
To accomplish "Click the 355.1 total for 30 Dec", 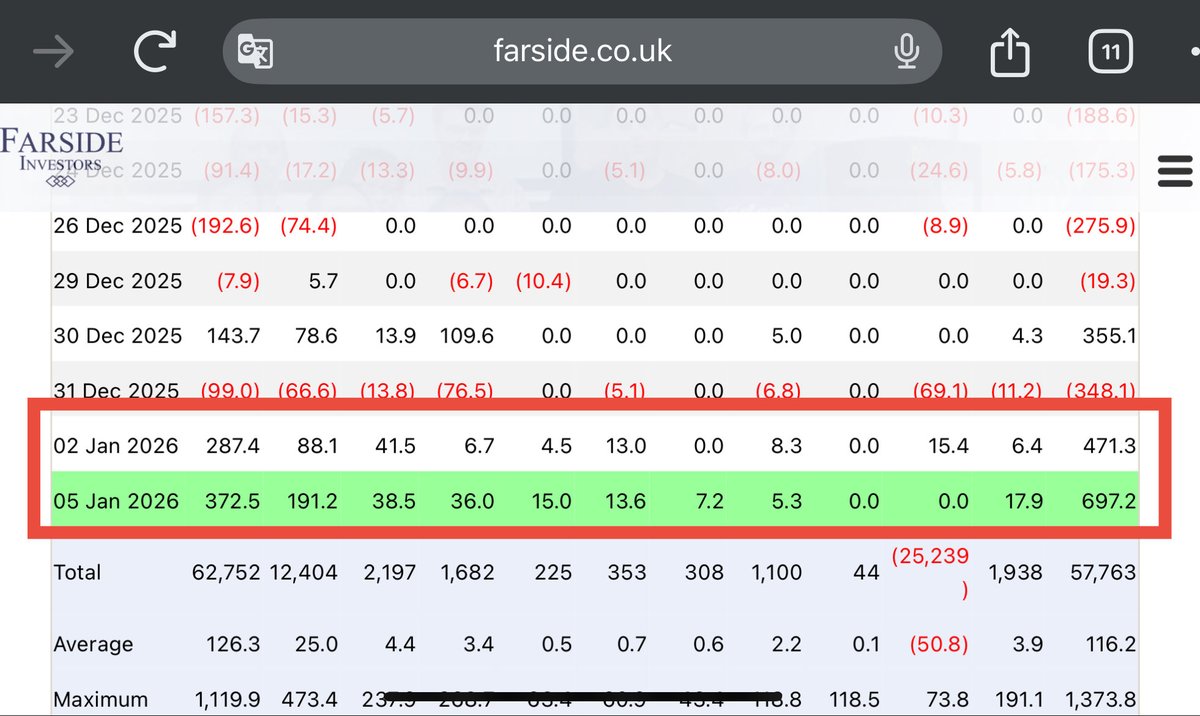I will click(1108, 336).
